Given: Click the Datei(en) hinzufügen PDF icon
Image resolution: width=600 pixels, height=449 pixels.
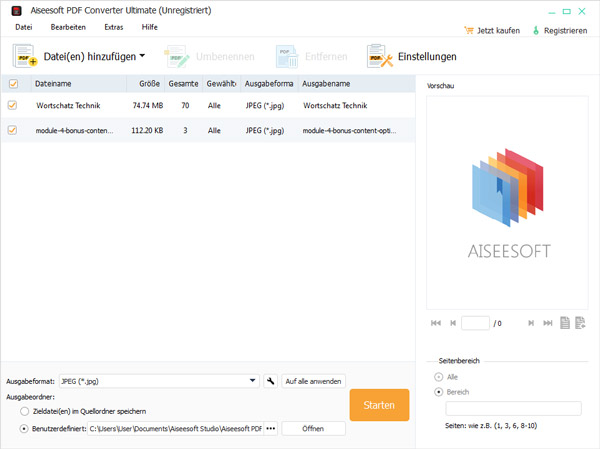Looking at the screenshot, I should [x=24, y=57].
